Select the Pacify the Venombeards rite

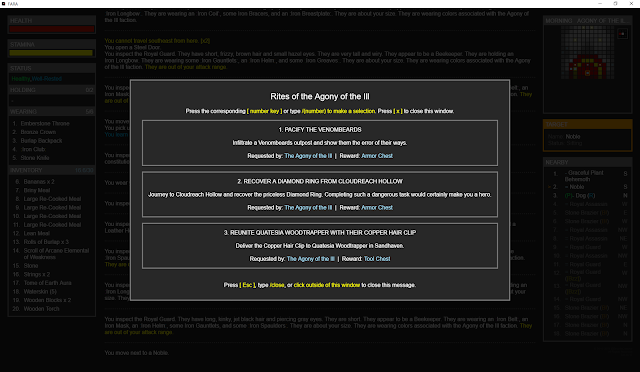click(x=320, y=143)
